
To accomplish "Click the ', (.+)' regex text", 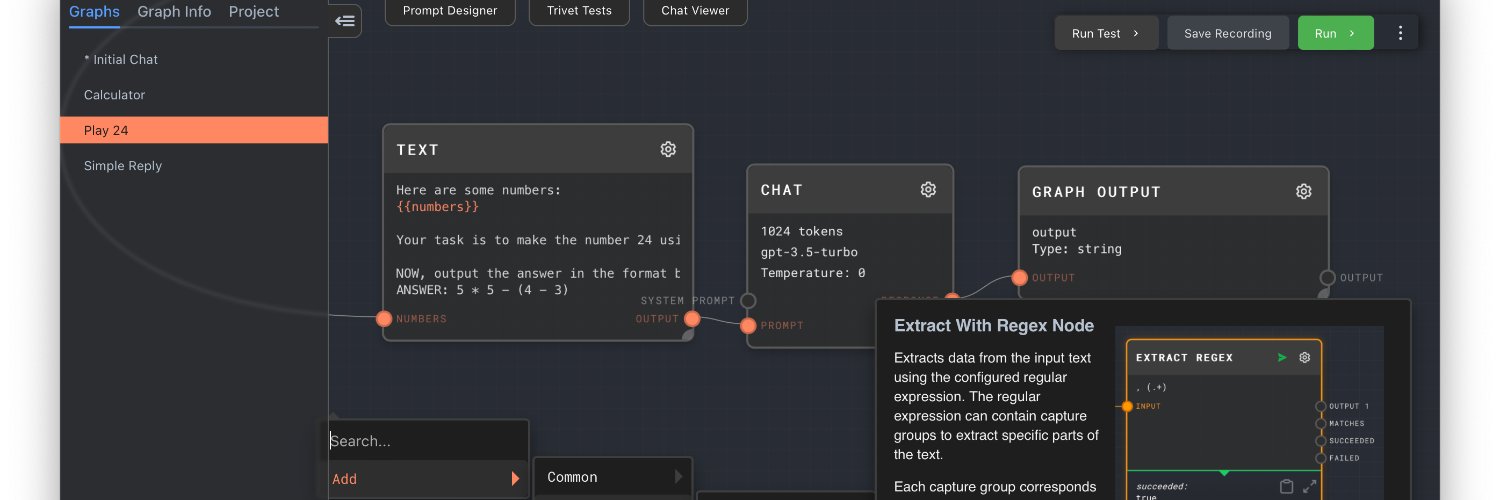I will point(1152,387).
